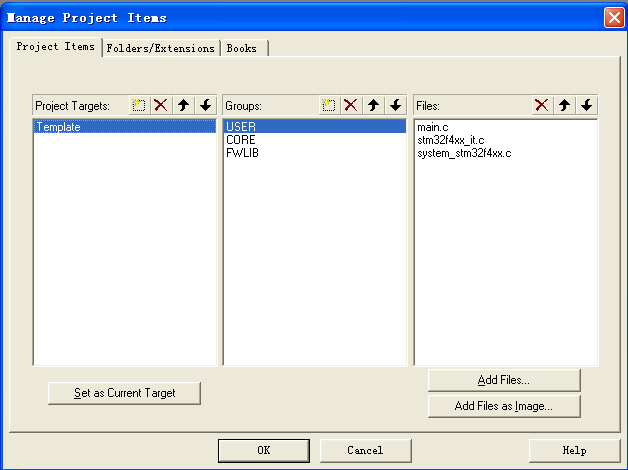Click Add Files... button
Image resolution: width=628 pixels, height=470 pixels.
504,380
